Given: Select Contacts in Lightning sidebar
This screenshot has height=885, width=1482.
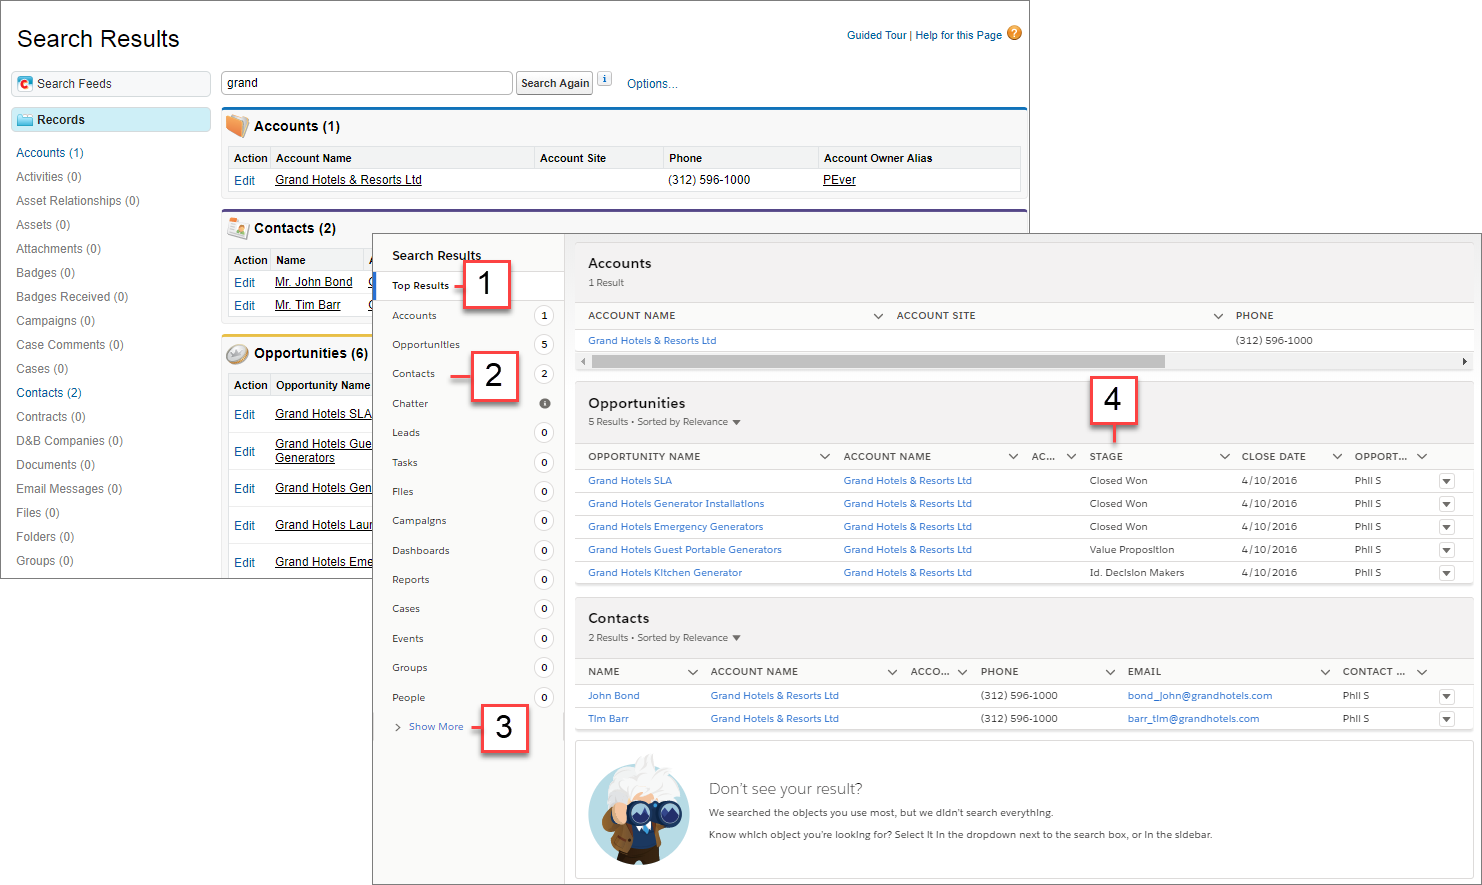Looking at the screenshot, I should pos(413,374).
